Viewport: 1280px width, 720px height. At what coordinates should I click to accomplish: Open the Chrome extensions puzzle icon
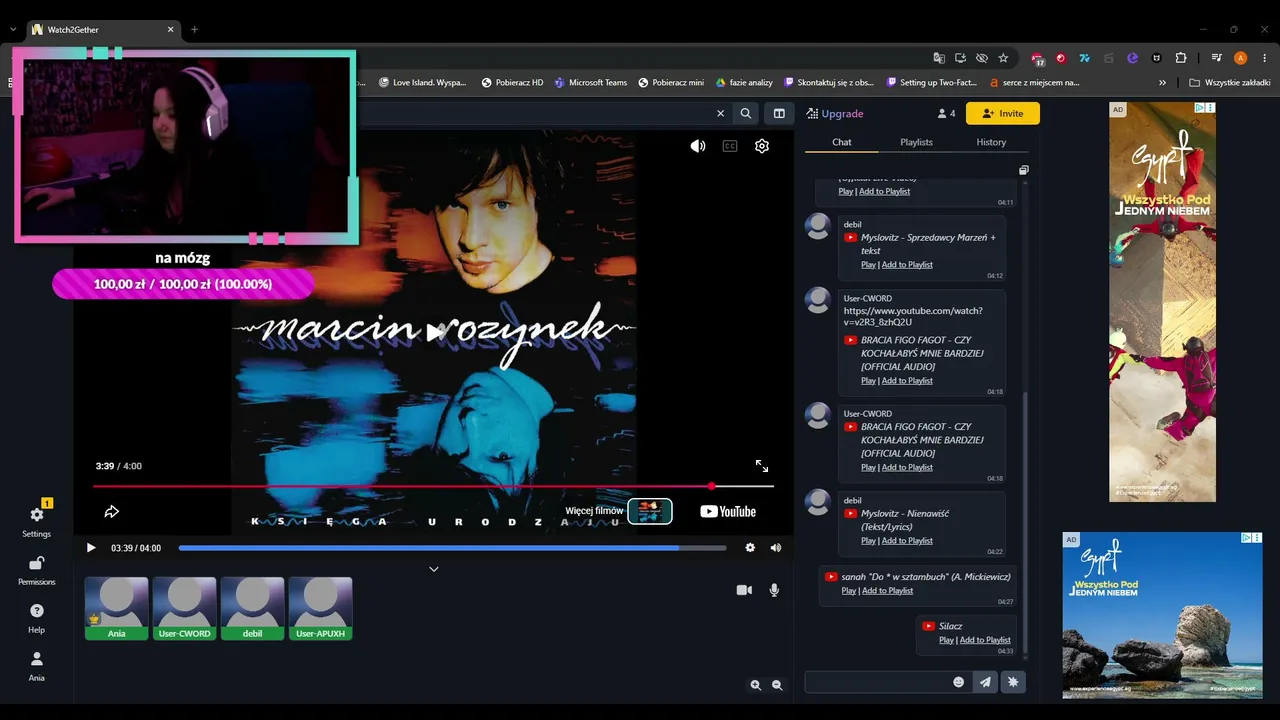(1181, 58)
